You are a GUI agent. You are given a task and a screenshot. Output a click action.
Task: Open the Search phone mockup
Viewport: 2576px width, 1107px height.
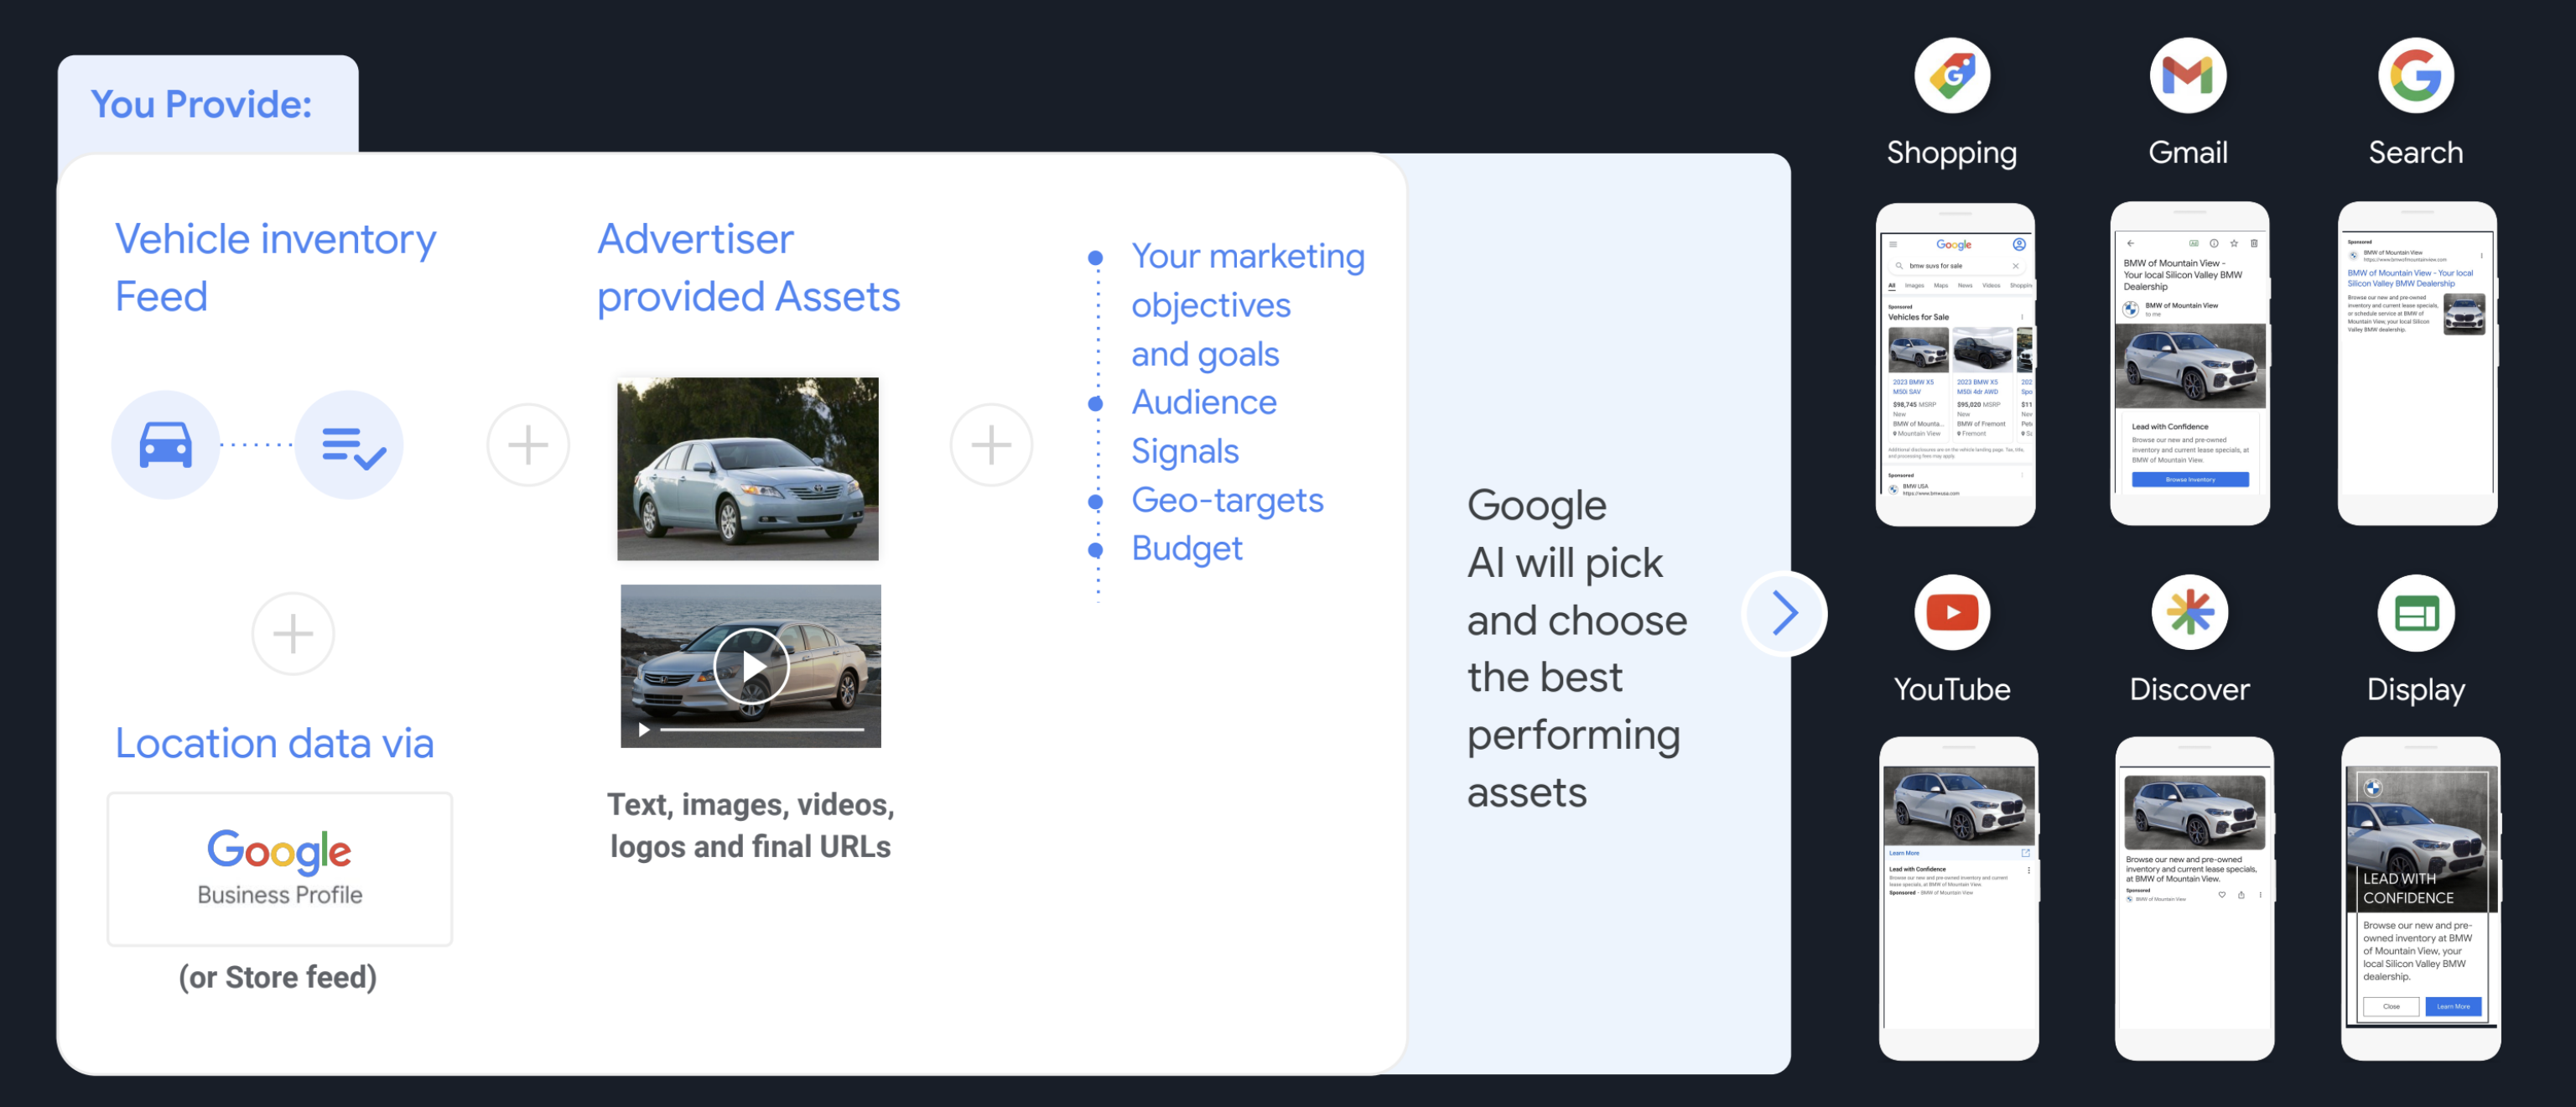click(x=2418, y=363)
